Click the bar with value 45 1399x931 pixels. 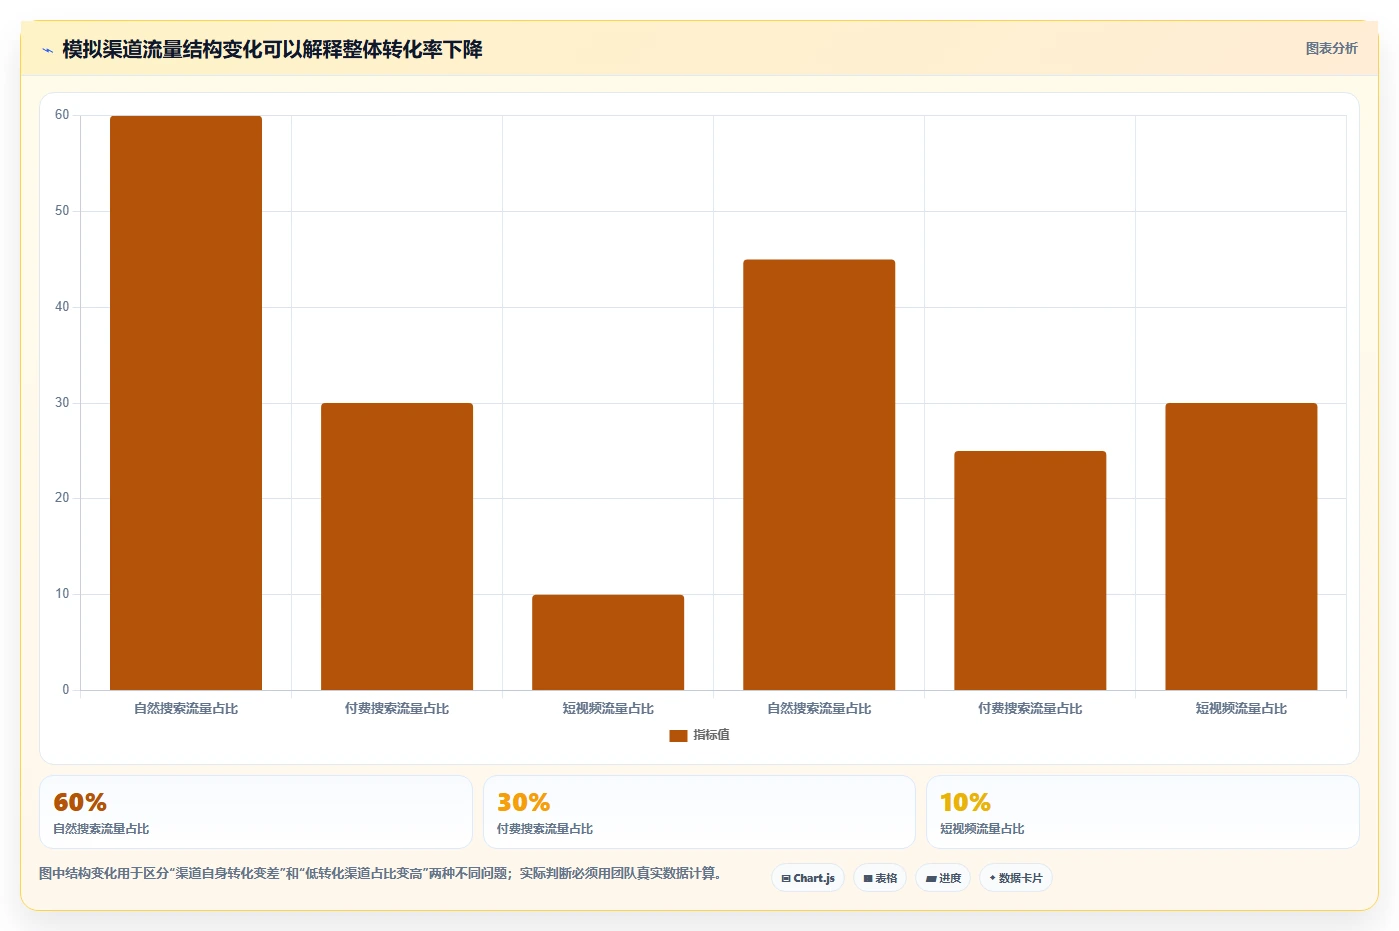[819, 475]
